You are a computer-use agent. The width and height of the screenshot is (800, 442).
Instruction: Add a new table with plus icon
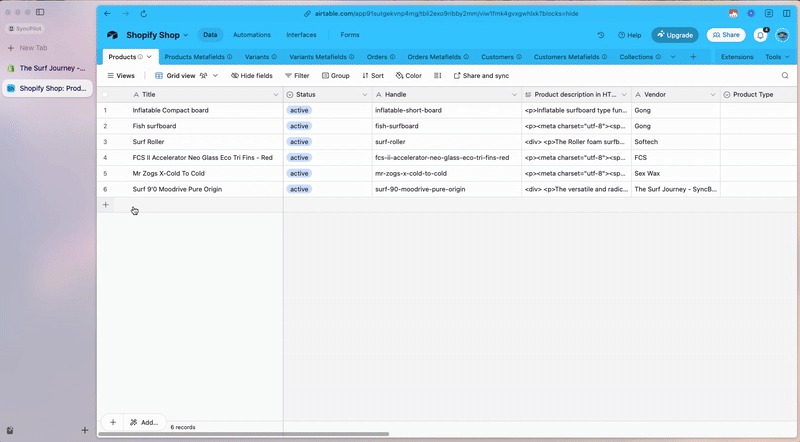(693, 57)
